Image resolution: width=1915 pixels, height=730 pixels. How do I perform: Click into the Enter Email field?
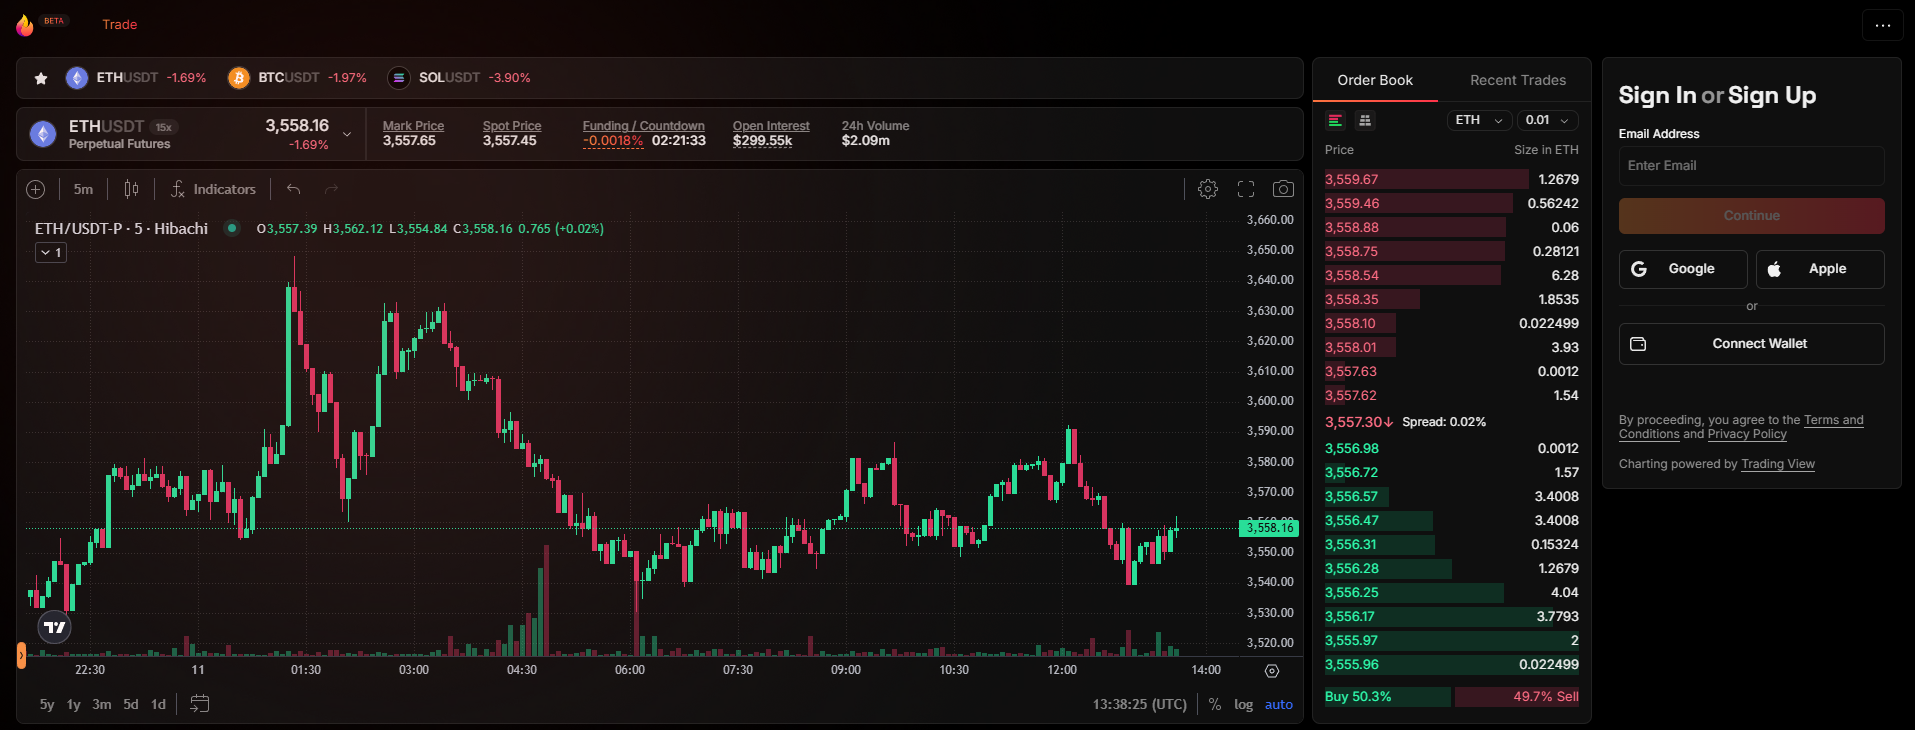[x=1751, y=166]
